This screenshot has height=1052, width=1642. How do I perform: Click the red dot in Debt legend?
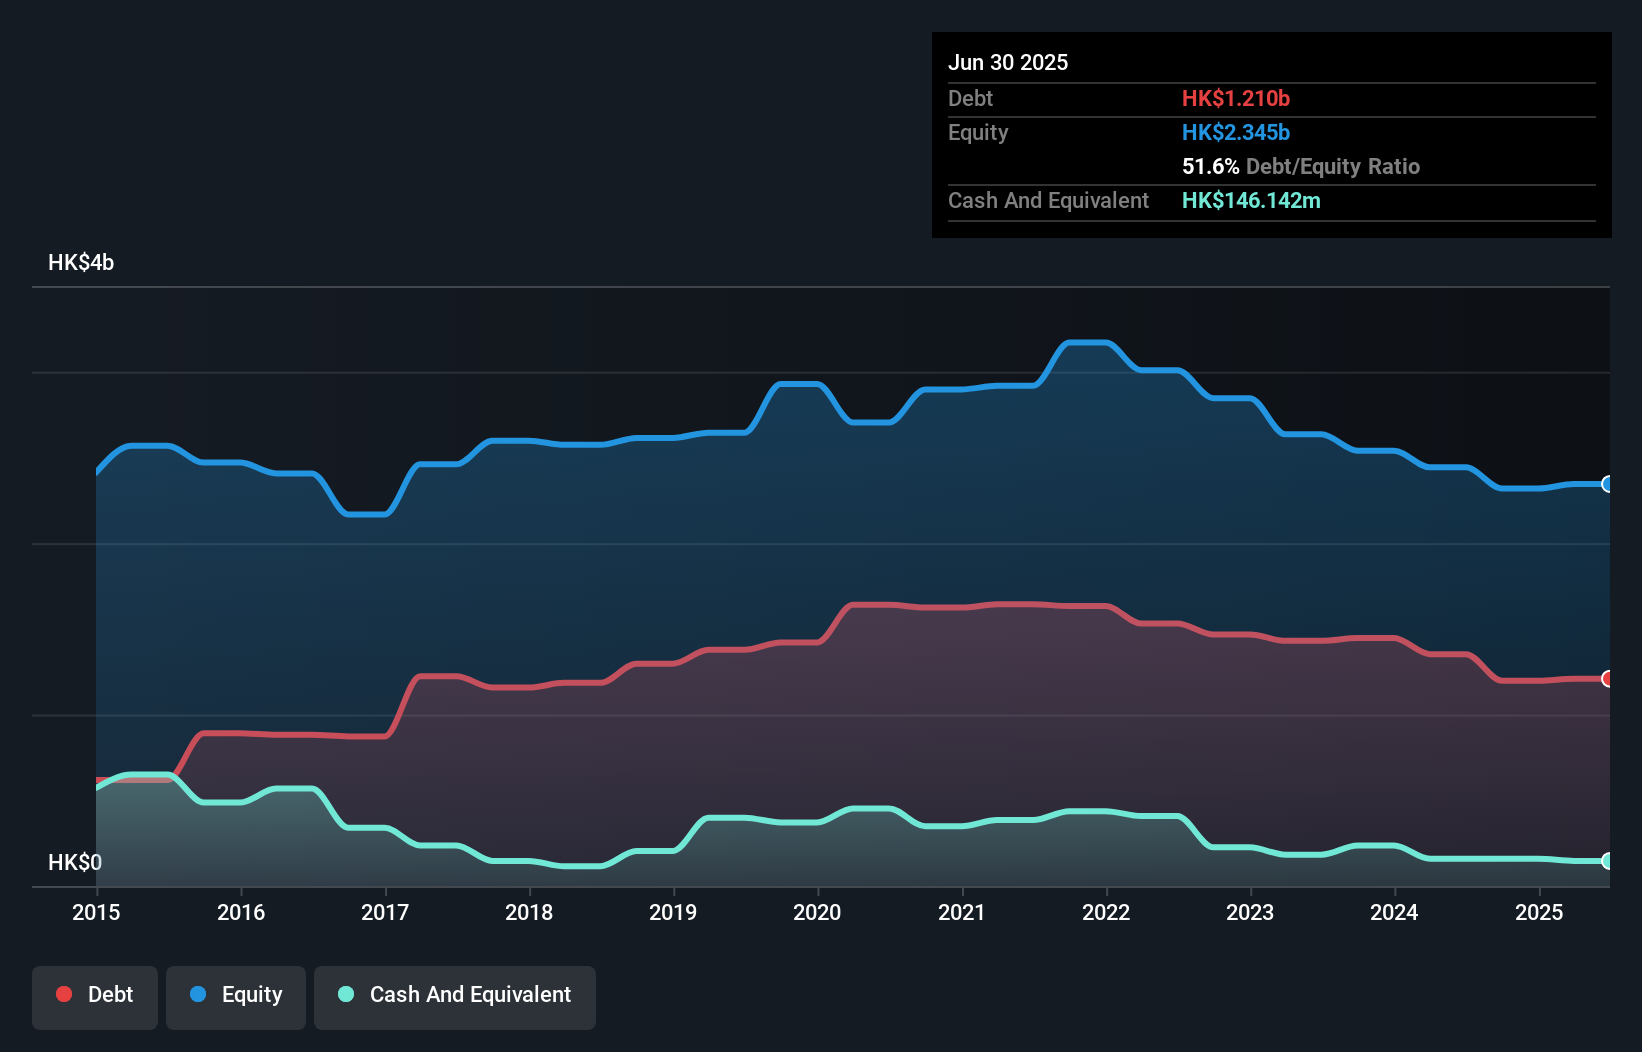64,994
